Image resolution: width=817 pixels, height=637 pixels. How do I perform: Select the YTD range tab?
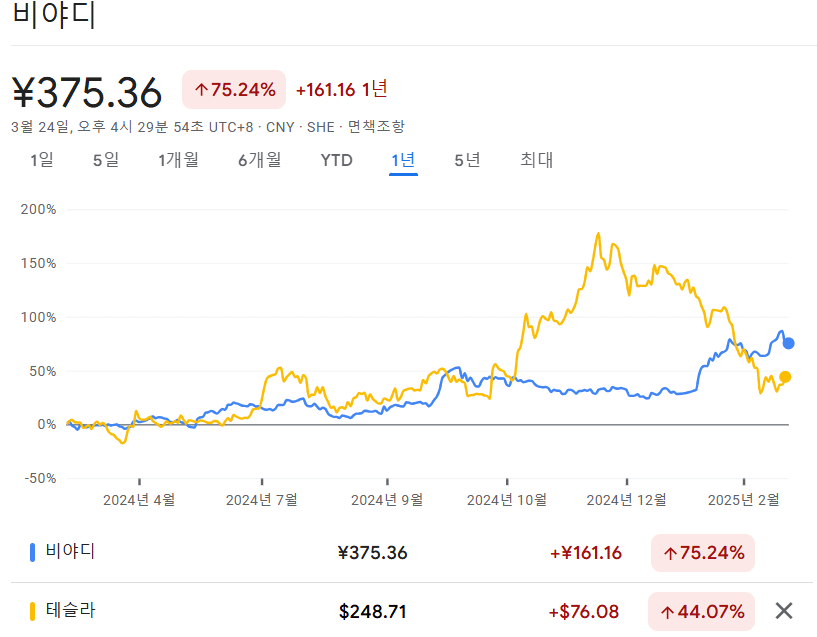[x=337, y=160]
